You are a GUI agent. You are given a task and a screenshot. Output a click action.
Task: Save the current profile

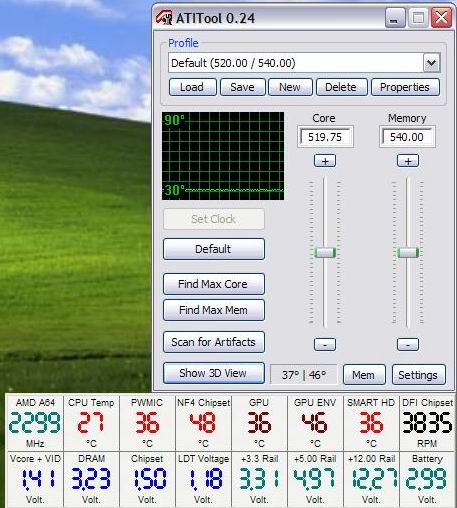point(243,87)
